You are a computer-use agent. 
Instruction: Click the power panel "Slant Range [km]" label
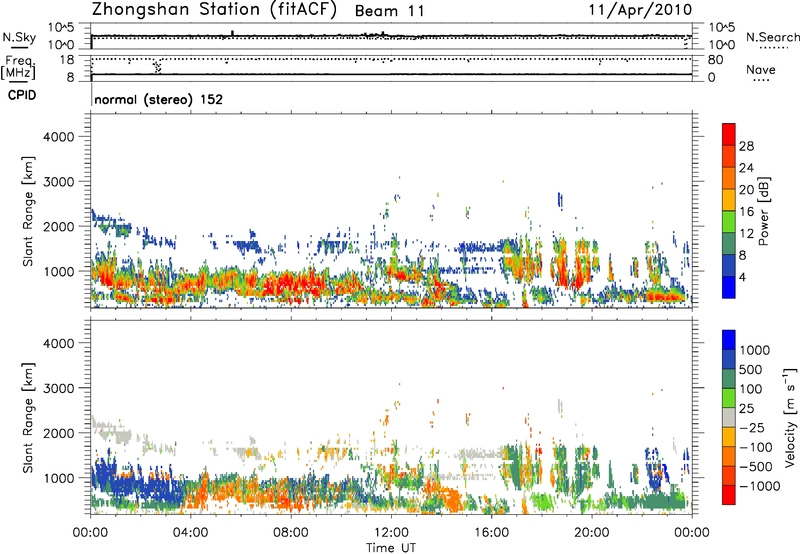click(x=28, y=211)
